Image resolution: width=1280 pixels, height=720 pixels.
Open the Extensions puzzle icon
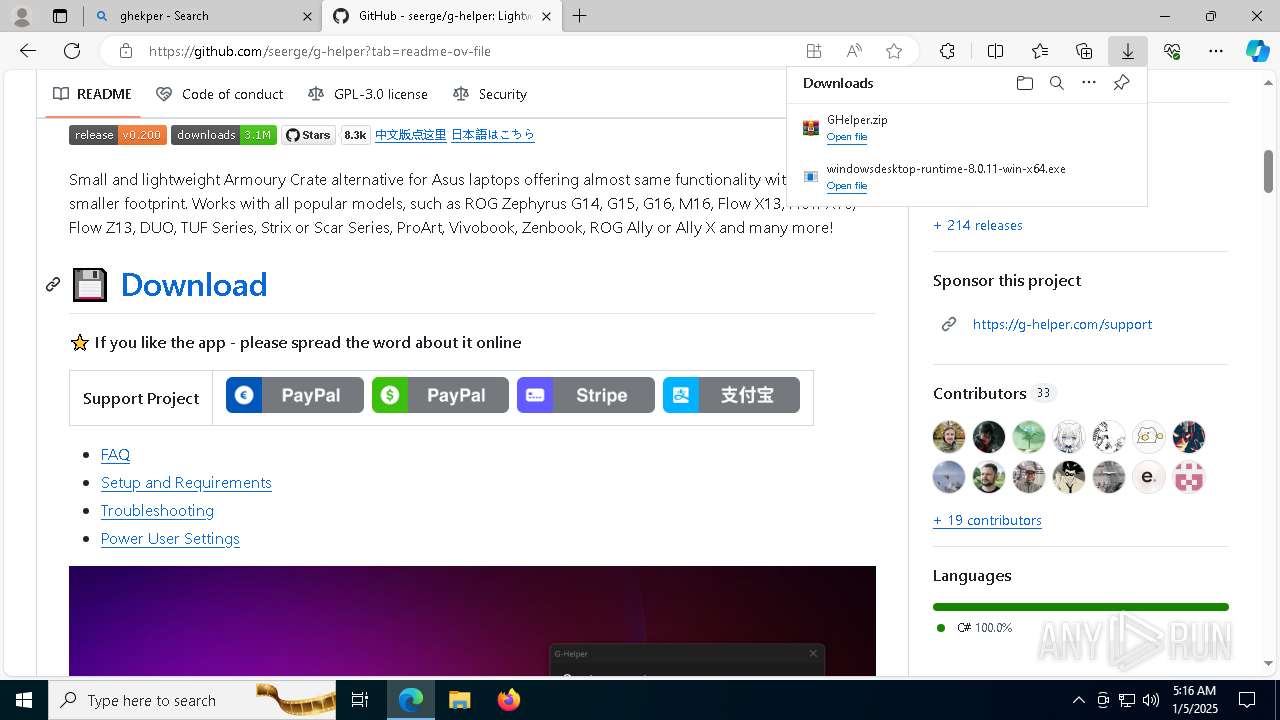point(947,51)
